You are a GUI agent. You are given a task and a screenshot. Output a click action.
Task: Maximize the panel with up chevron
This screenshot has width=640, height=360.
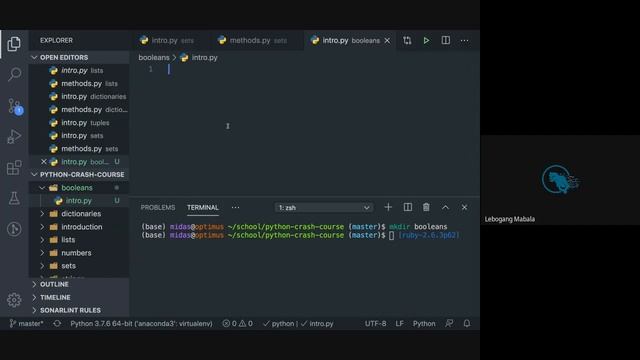(x=445, y=207)
